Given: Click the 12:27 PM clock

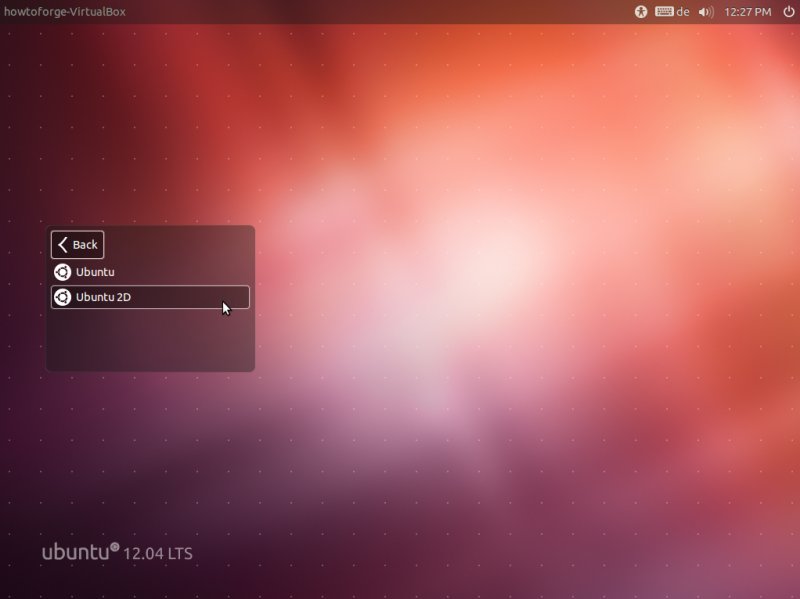Looking at the screenshot, I should pyautogui.click(x=747, y=12).
